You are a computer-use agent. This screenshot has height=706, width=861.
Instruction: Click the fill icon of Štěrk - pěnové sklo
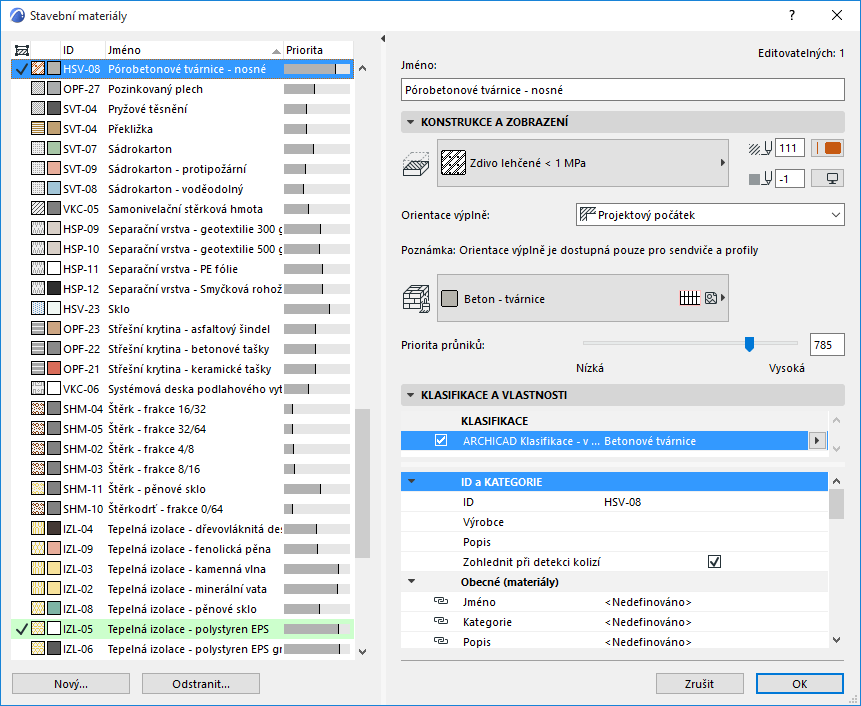[x=38, y=489]
